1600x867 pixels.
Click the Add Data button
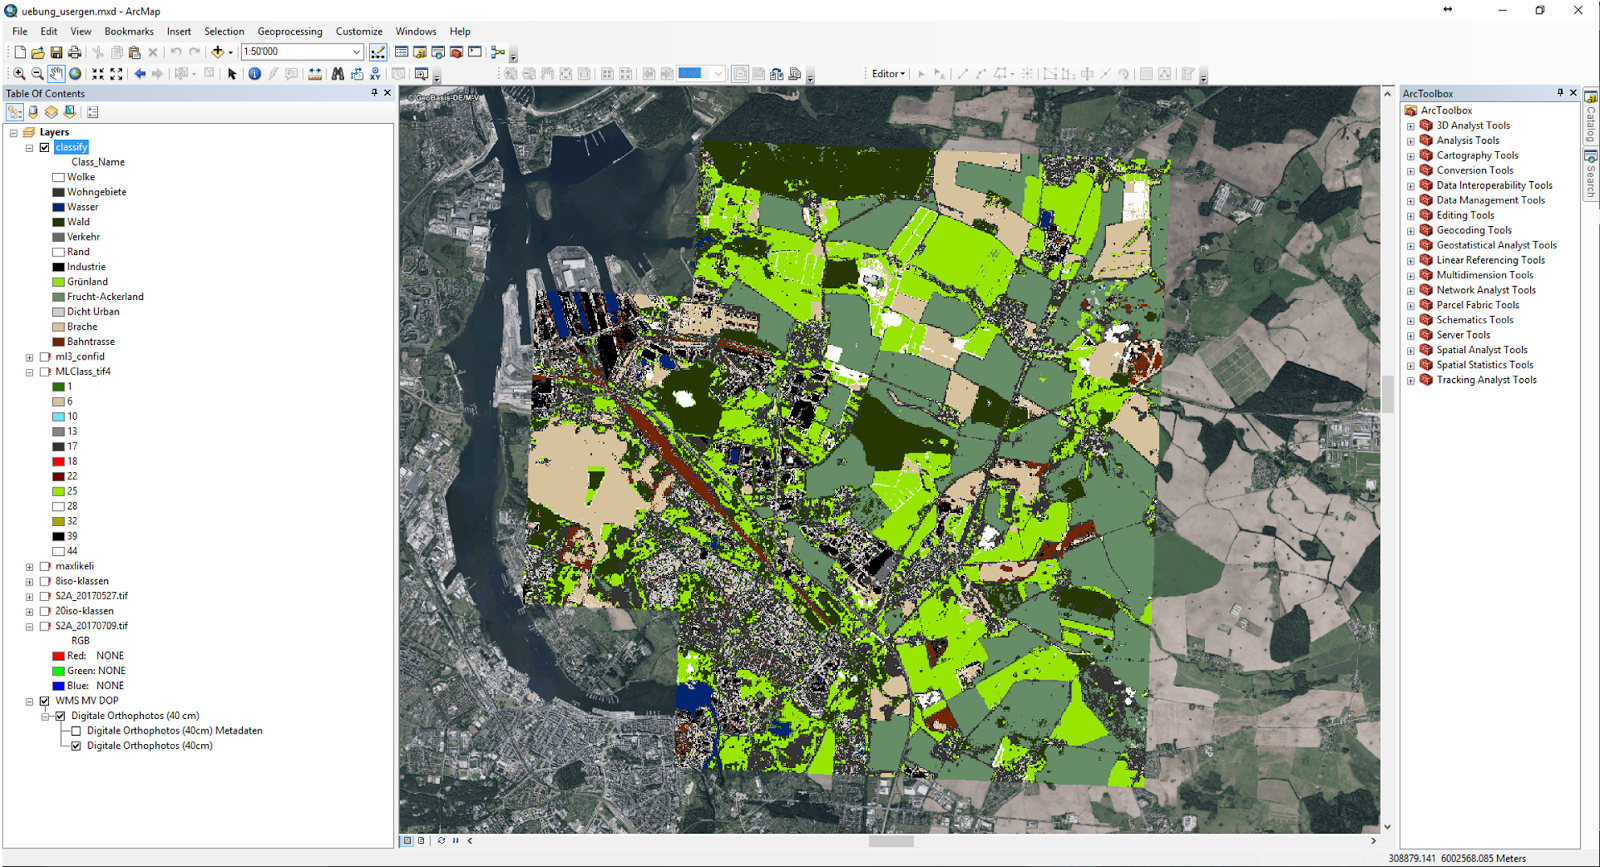pos(217,52)
